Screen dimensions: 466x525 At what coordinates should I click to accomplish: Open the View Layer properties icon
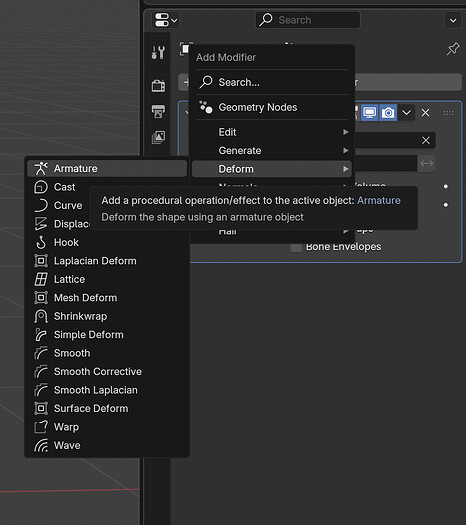click(158, 137)
